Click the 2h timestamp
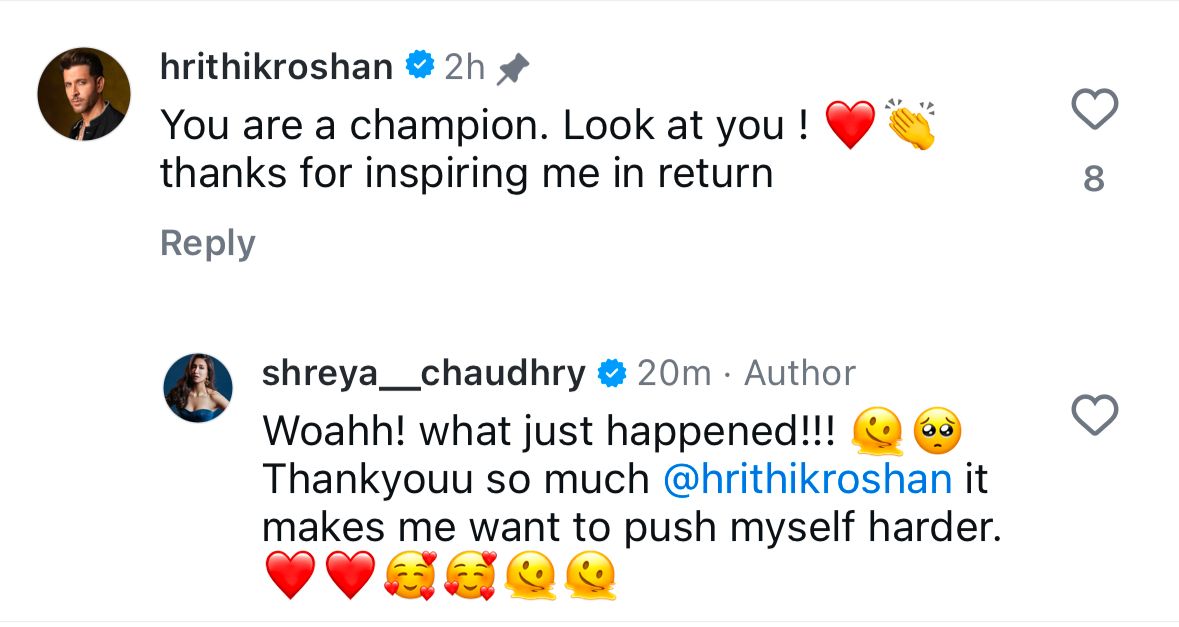Screen dimensions: 1179x627 (464, 68)
